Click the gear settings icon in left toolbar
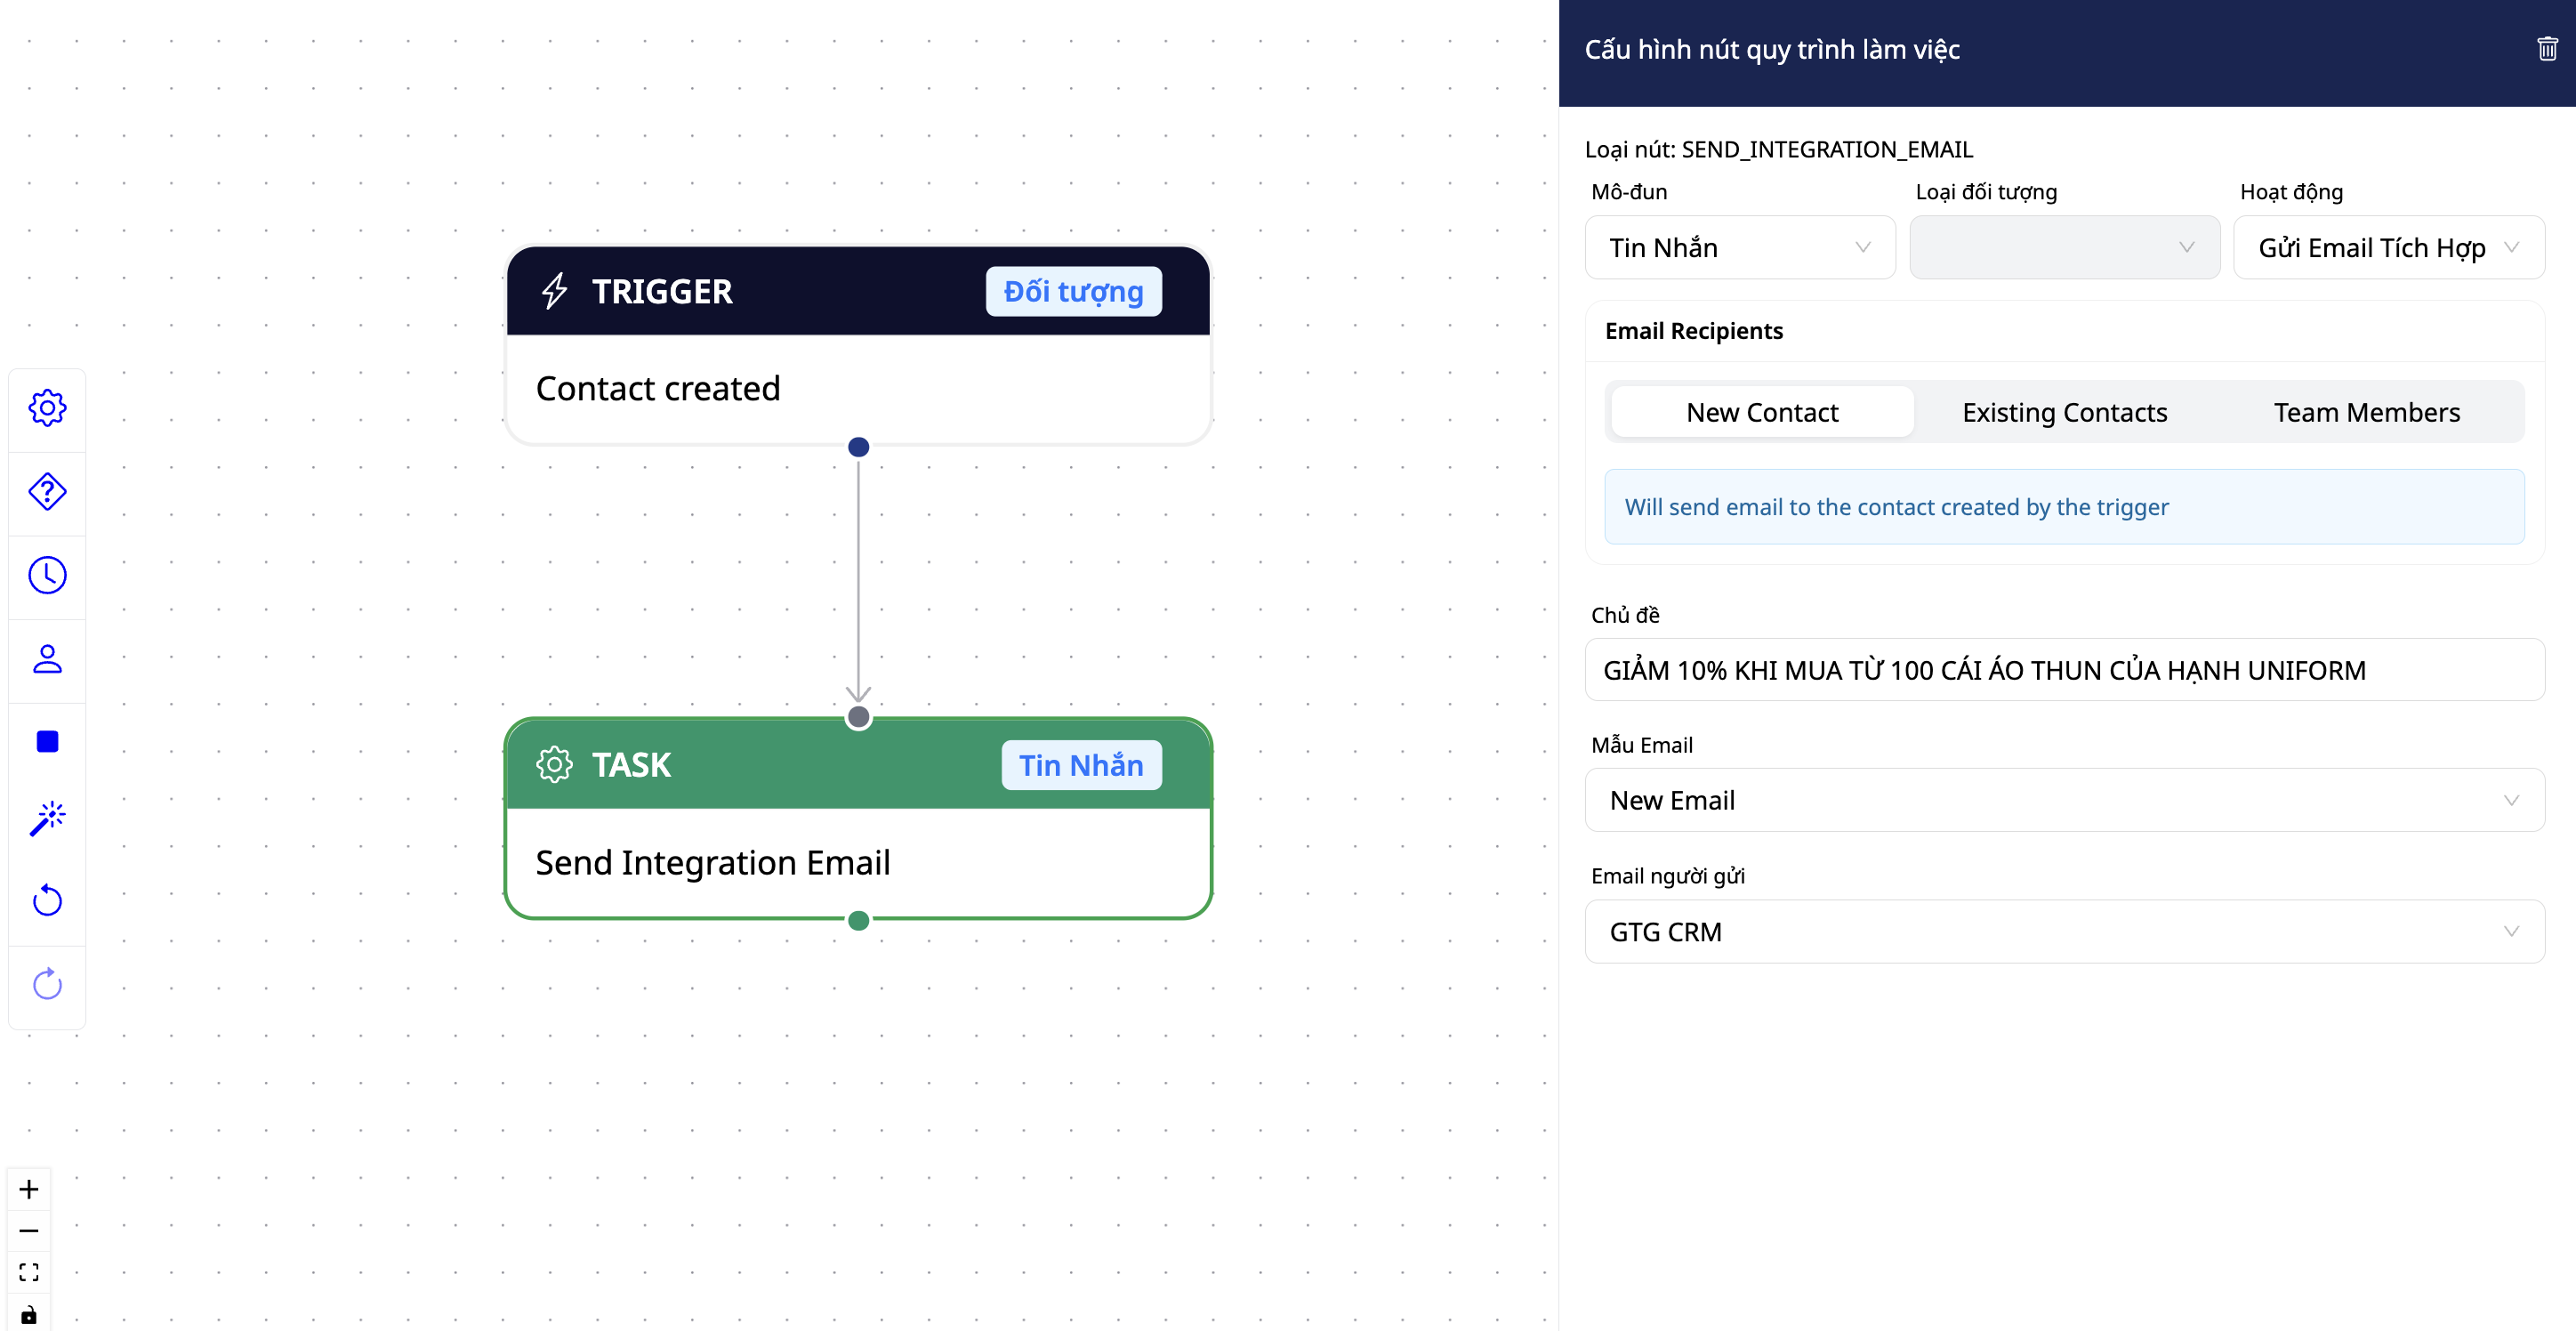The image size is (2576, 1331). 47,408
